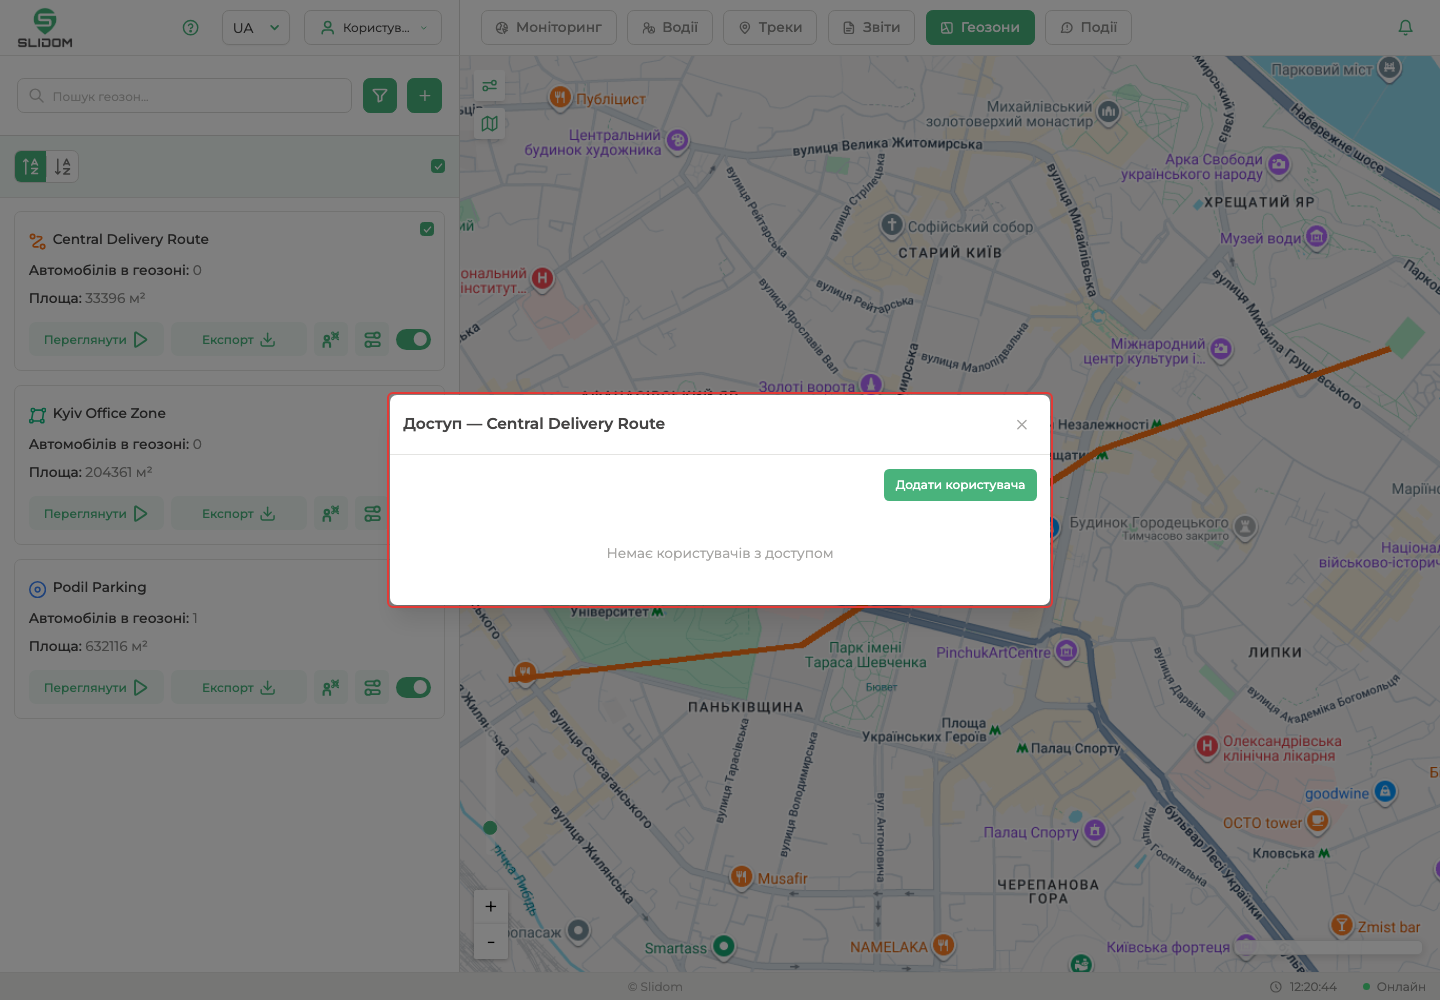Click Переглянути for Kyiv Office Zone
The height and width of the screenshot is (1000, 1440).
click(x=96, y=514)
